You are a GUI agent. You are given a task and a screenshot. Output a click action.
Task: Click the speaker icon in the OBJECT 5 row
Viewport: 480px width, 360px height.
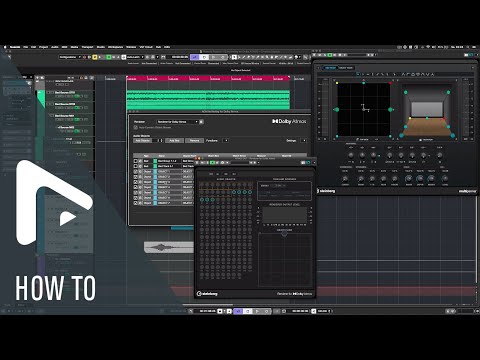tap(140, 192)
